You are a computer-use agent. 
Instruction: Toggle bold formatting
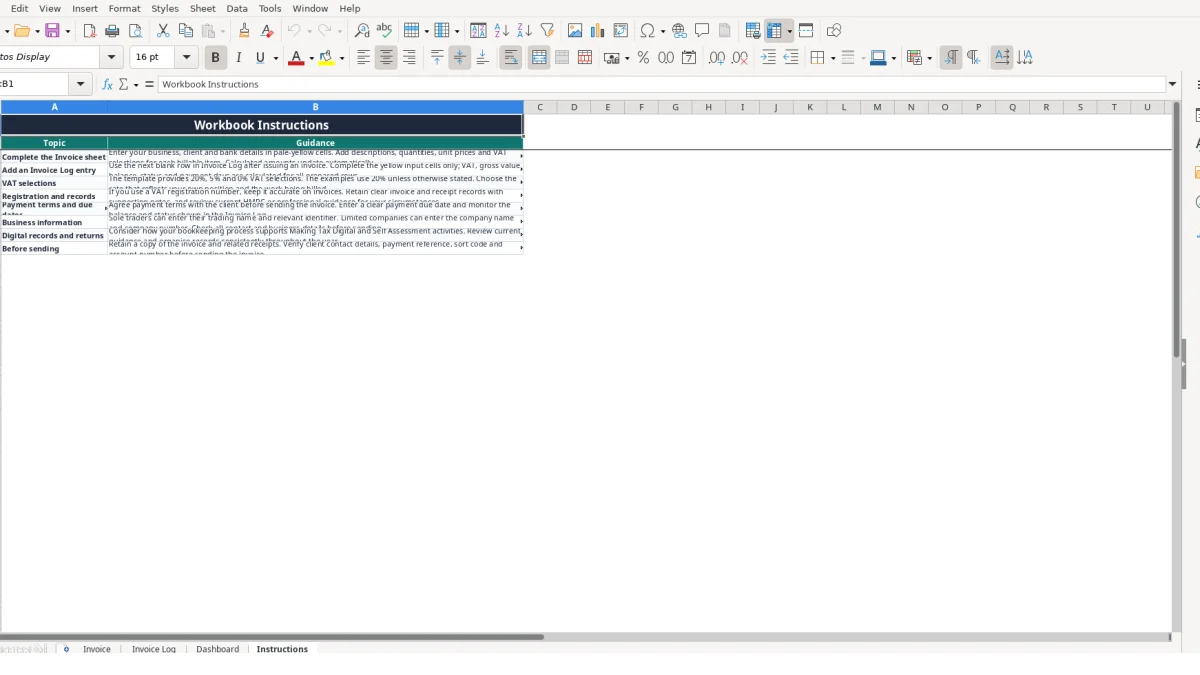(x=215, y=58)
